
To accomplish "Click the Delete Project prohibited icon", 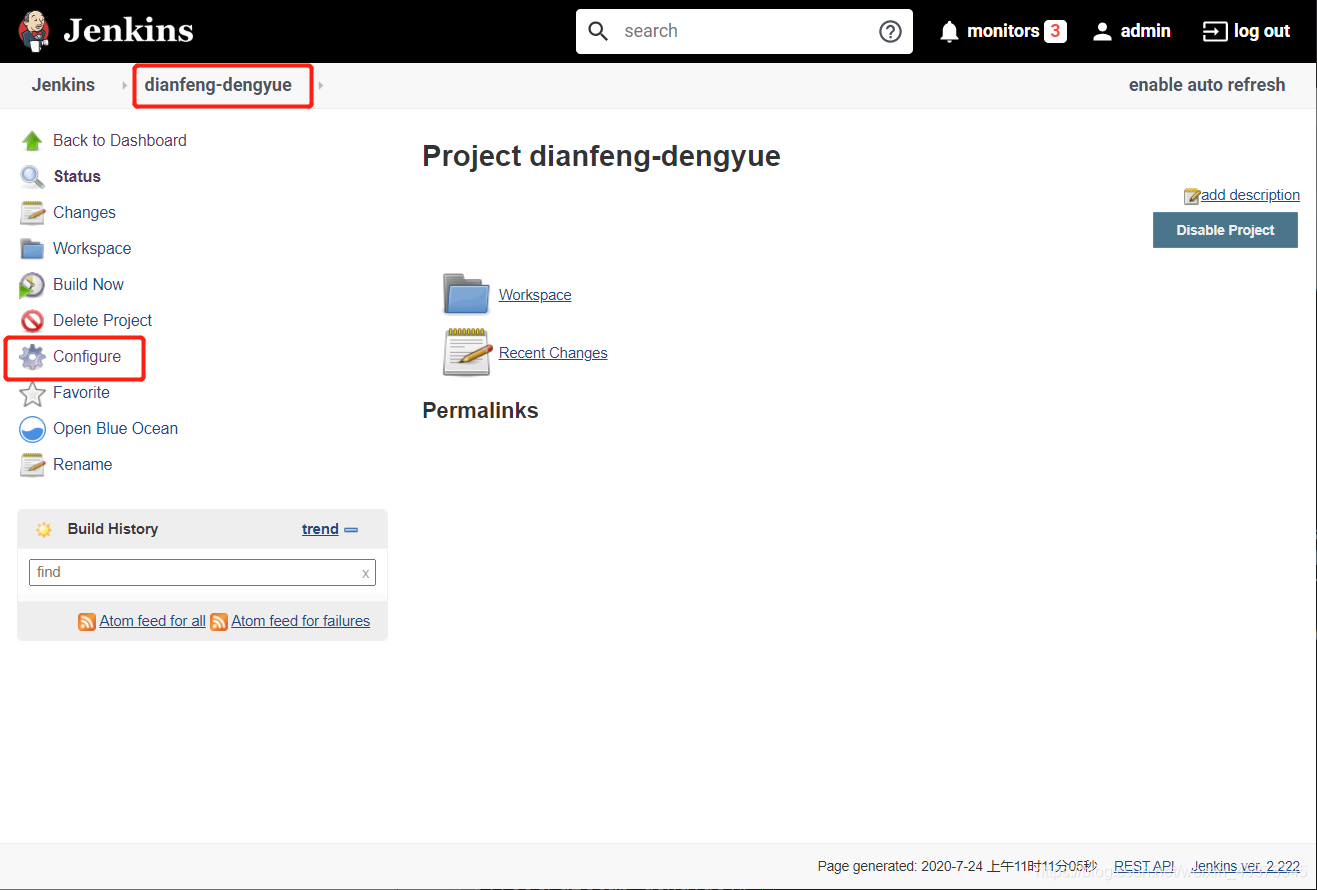I will coord(32,321).
